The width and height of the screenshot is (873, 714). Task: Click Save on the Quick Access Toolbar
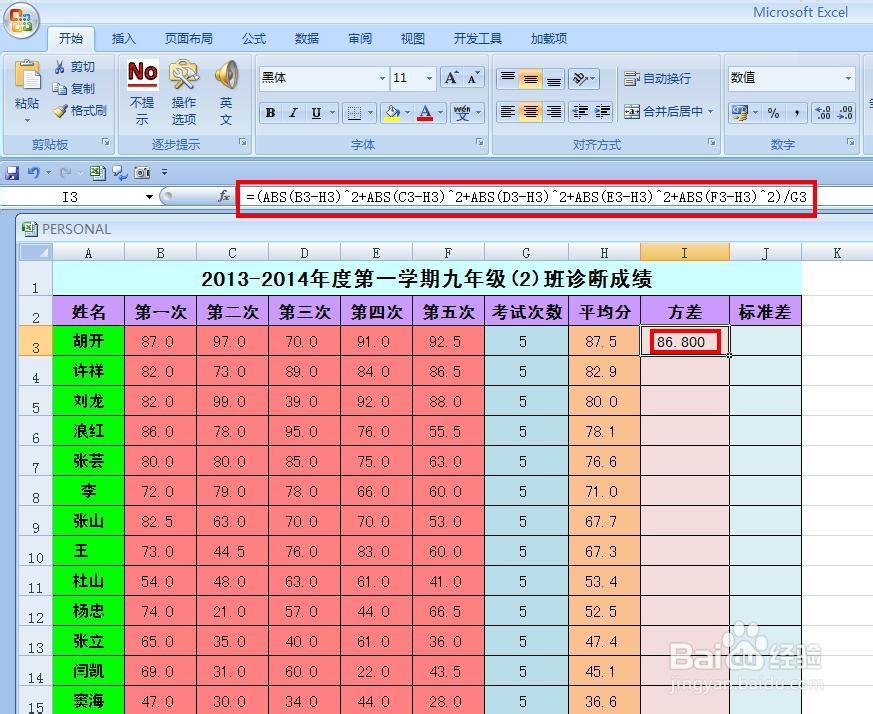[11, 172]
